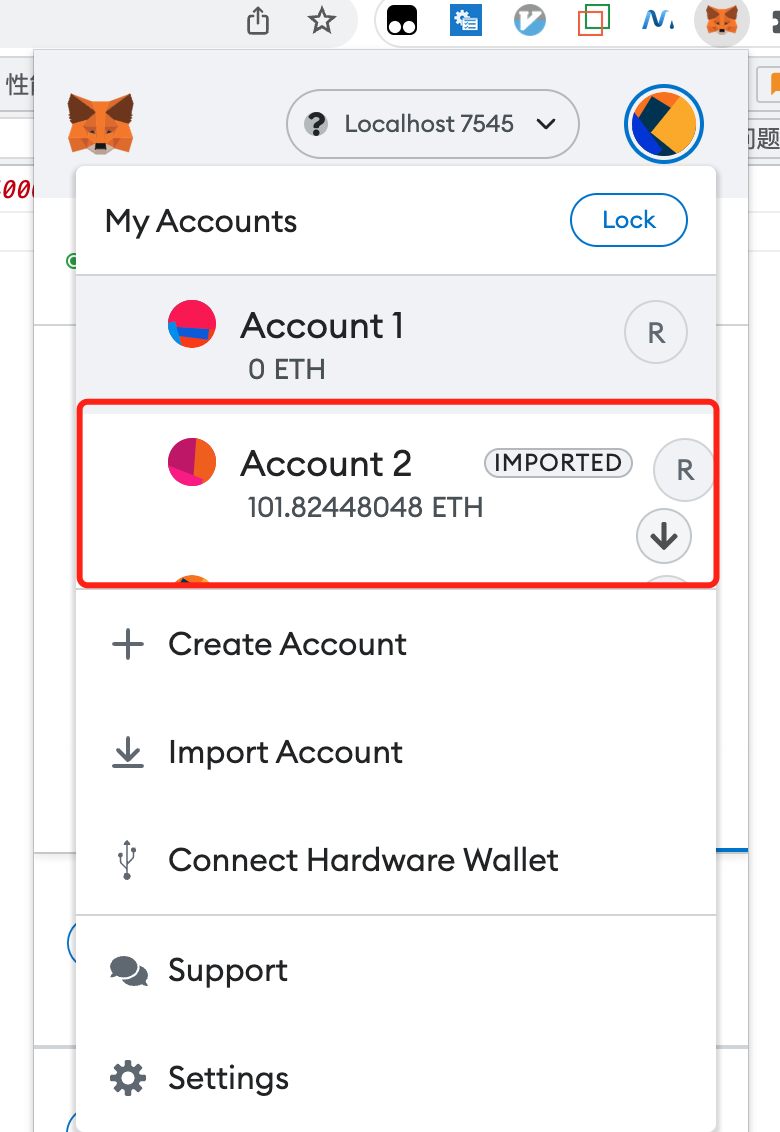Click the account avatar identicon at top right
Viewport: 780px width, 1132px height.
[664, 124]
